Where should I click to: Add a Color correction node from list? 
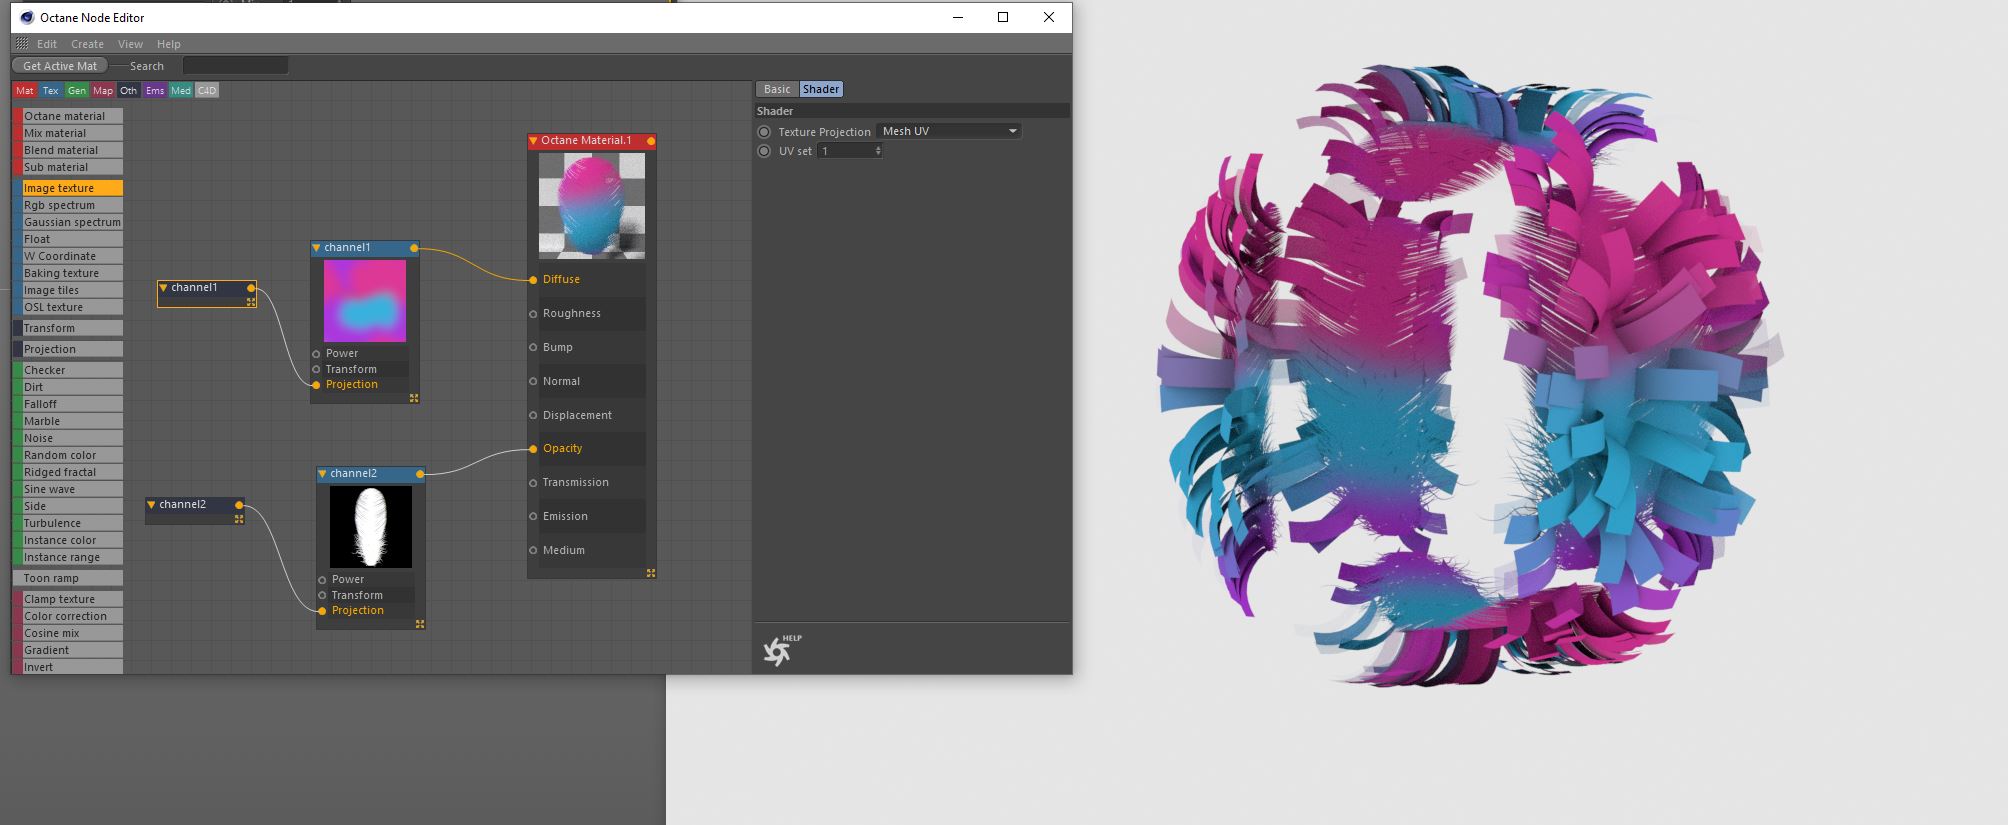[66, 616]
